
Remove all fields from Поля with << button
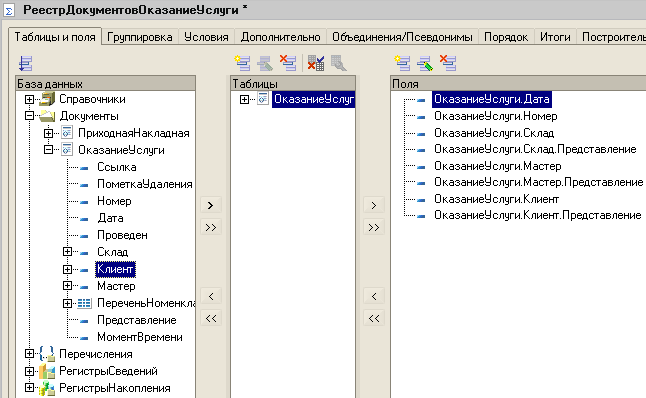coord(374,318)
